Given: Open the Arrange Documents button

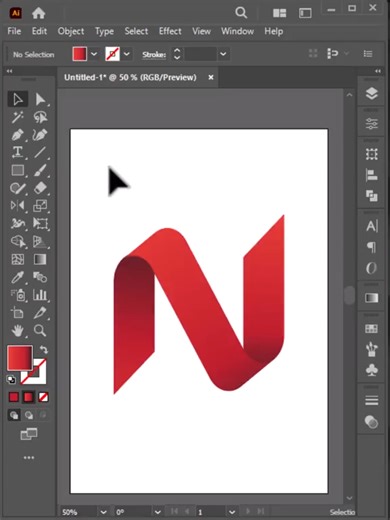Looking at the screenshot, I should pyautogui.click(x=279, y=13).
